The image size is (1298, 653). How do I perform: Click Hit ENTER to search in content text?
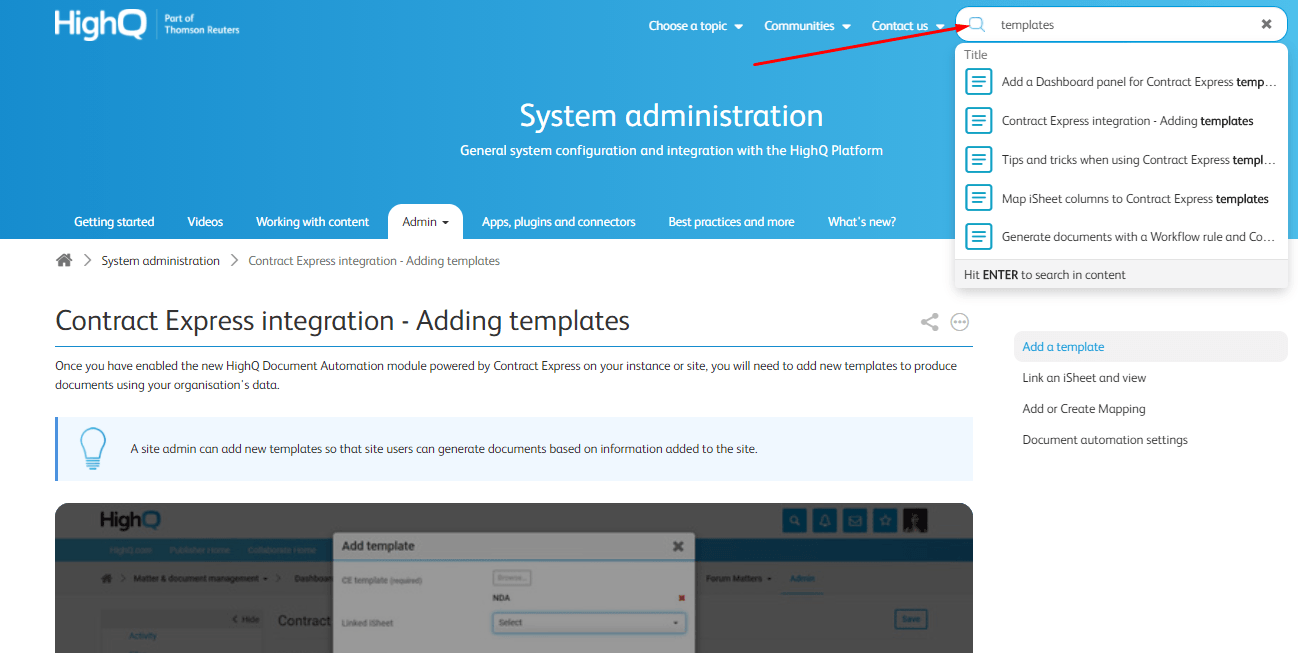click(1045, 275)
